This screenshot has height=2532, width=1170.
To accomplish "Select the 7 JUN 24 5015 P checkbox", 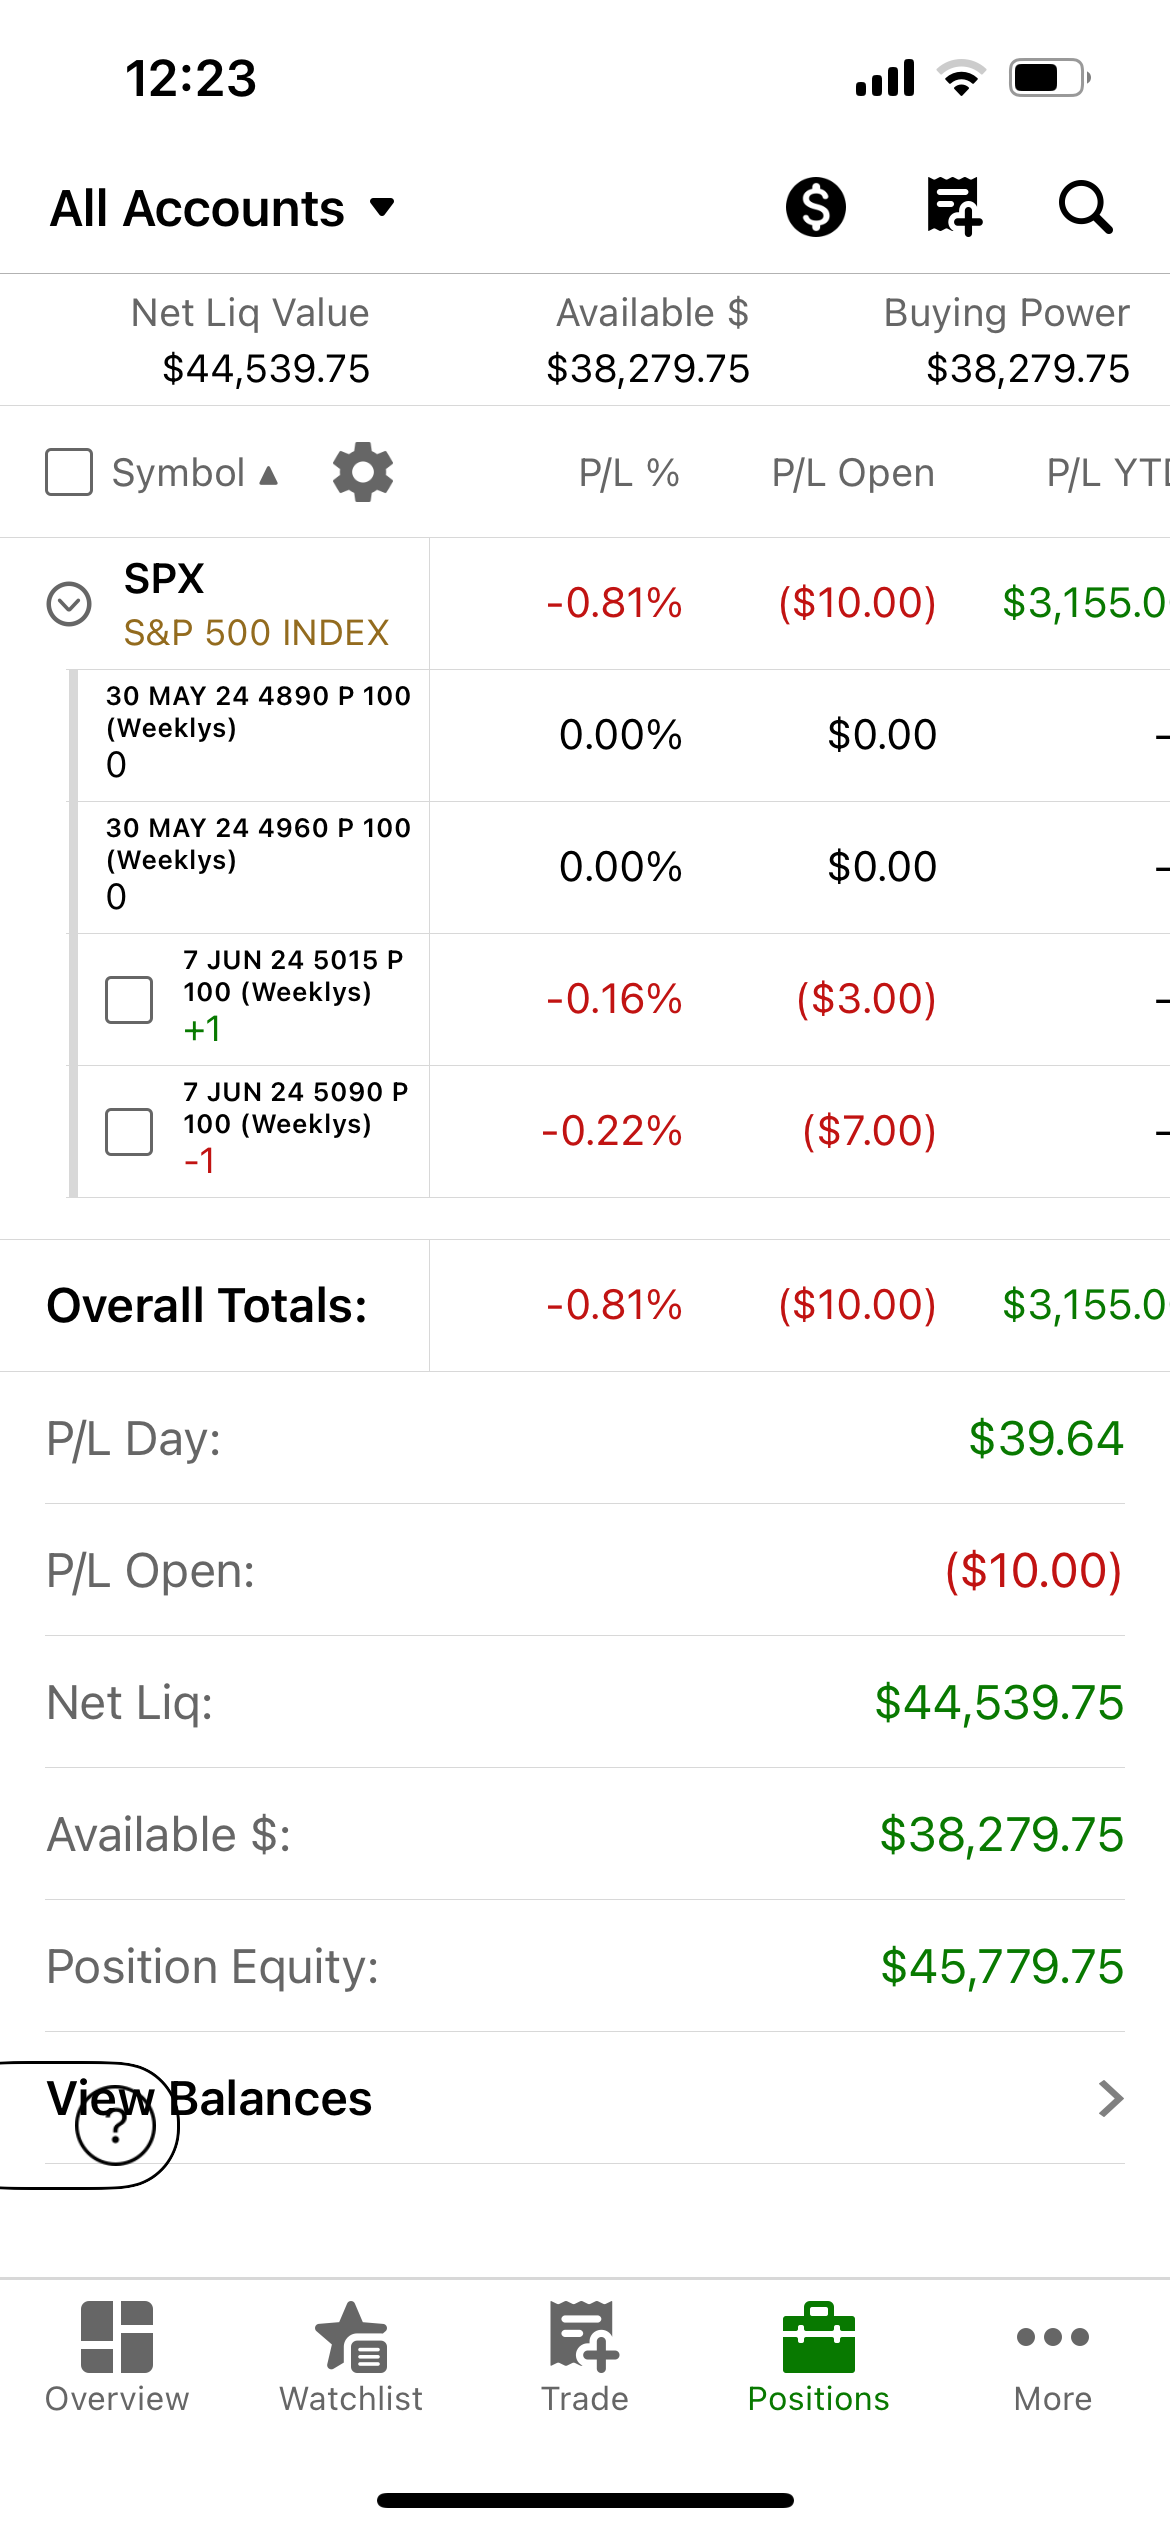I will pos(129,1000).
